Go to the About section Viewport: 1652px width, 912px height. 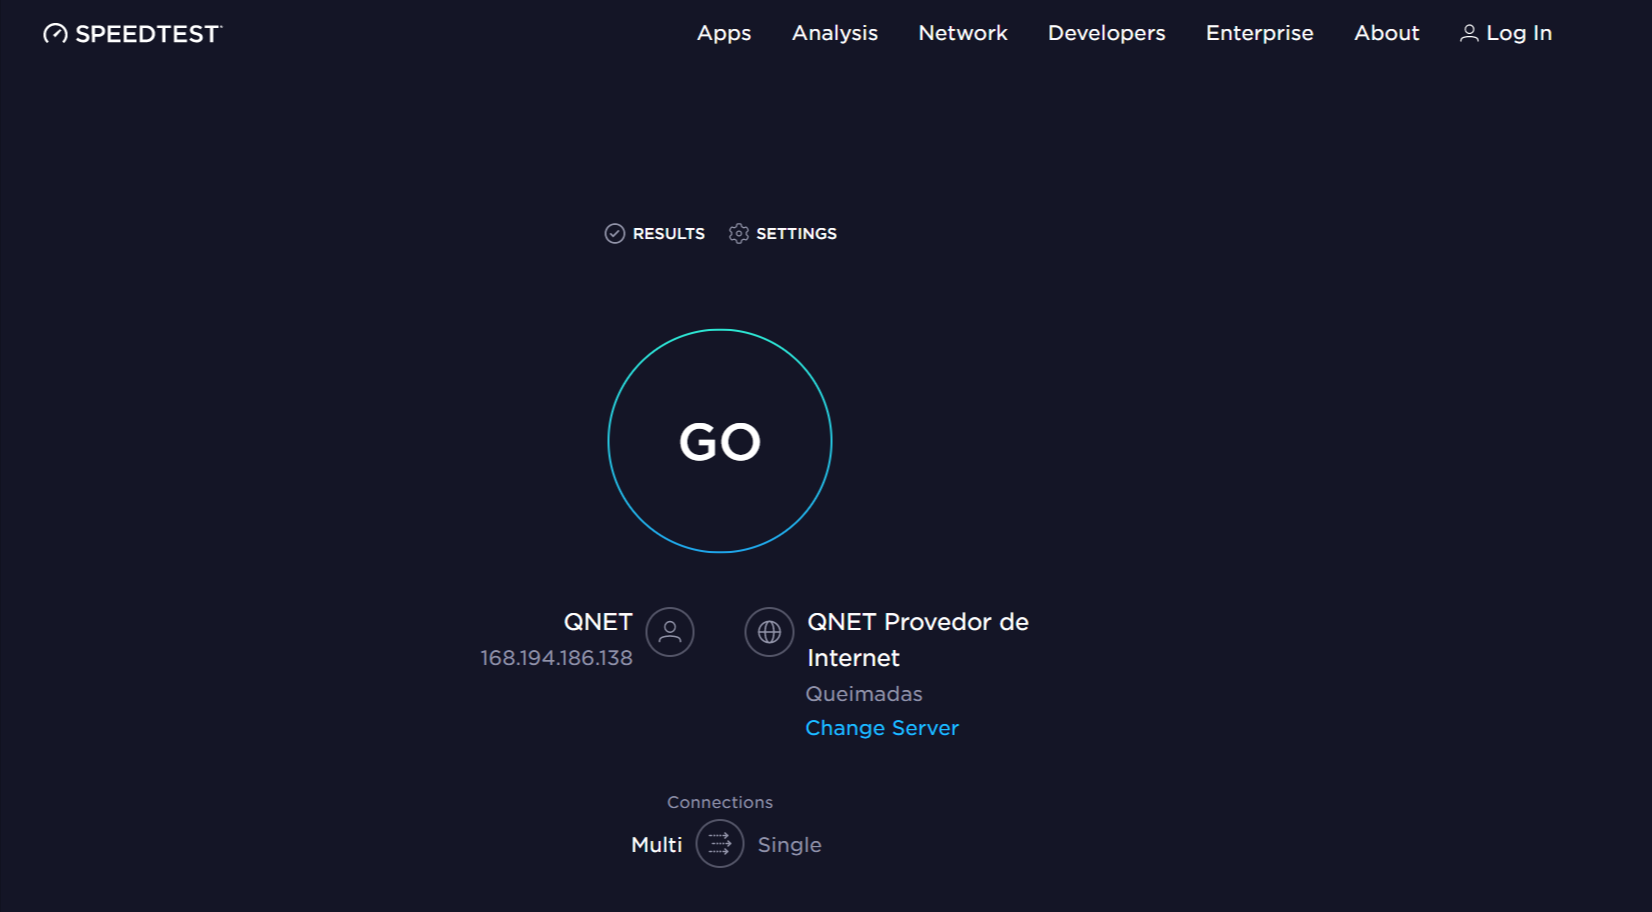click(x=1386, y=33)
